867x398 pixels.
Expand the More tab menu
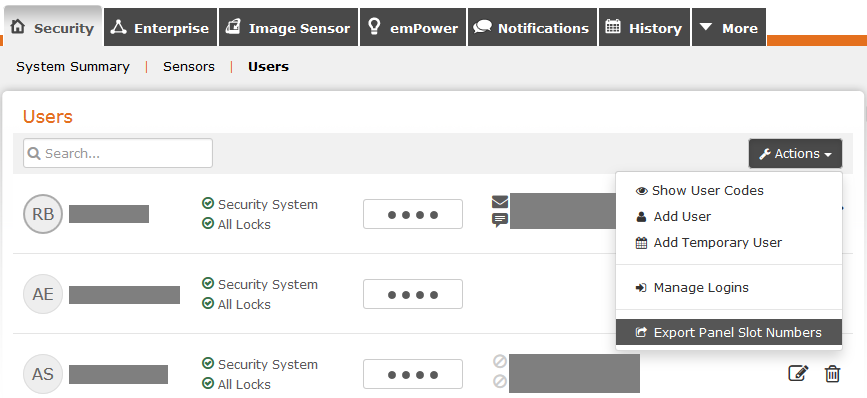coord(729,27)
